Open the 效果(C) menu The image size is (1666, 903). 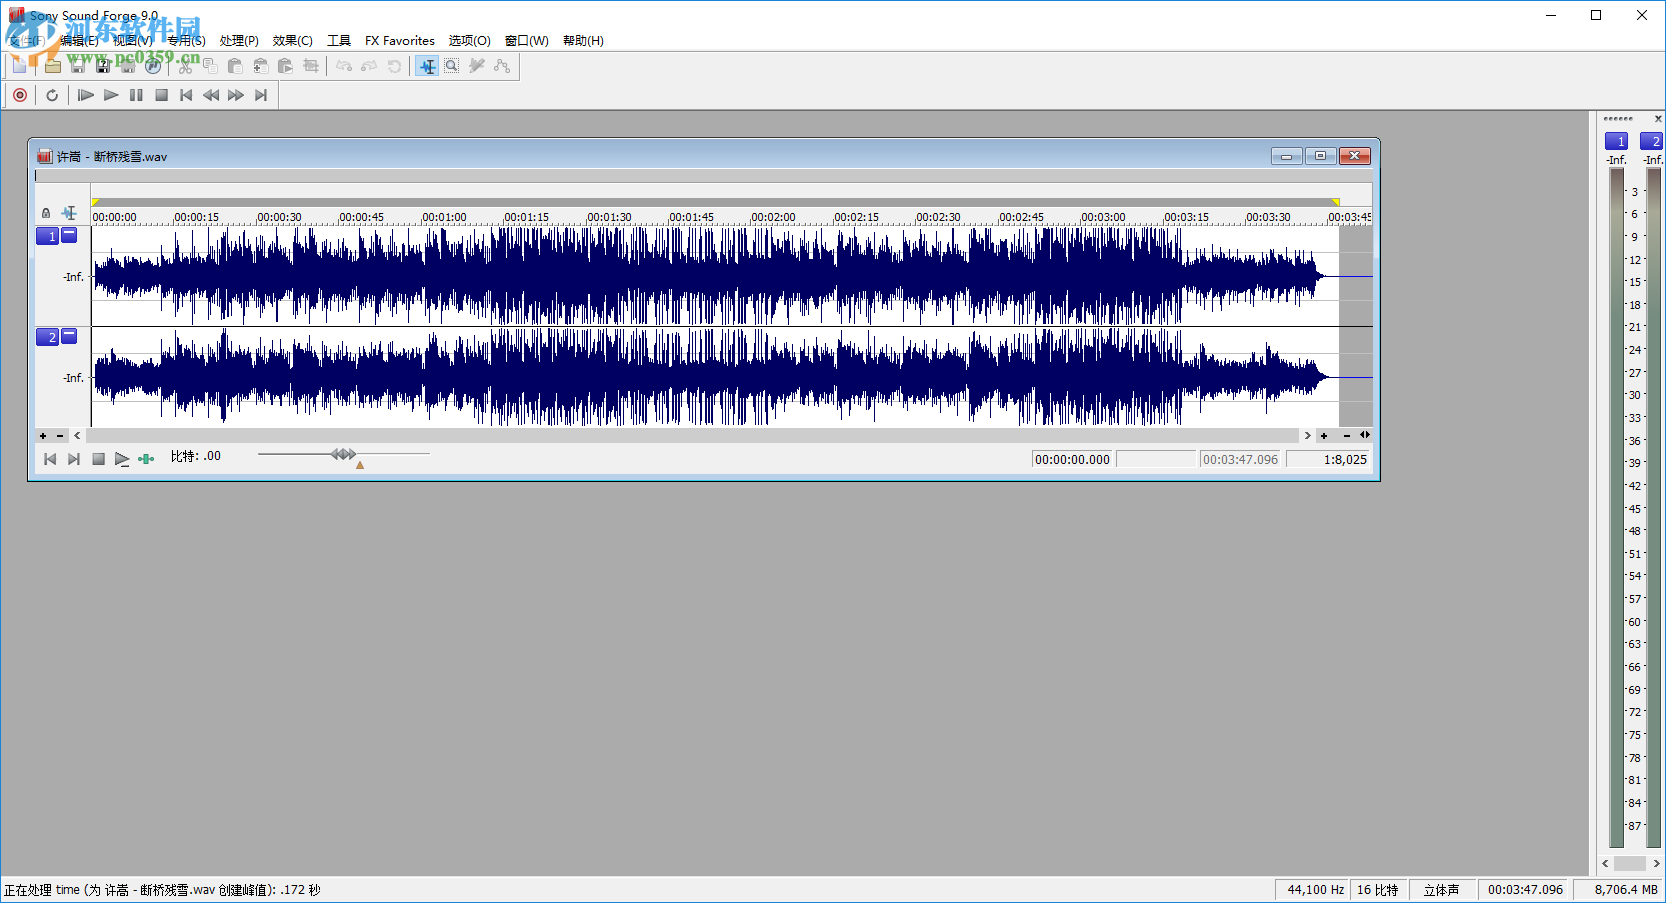click(292, 41)
